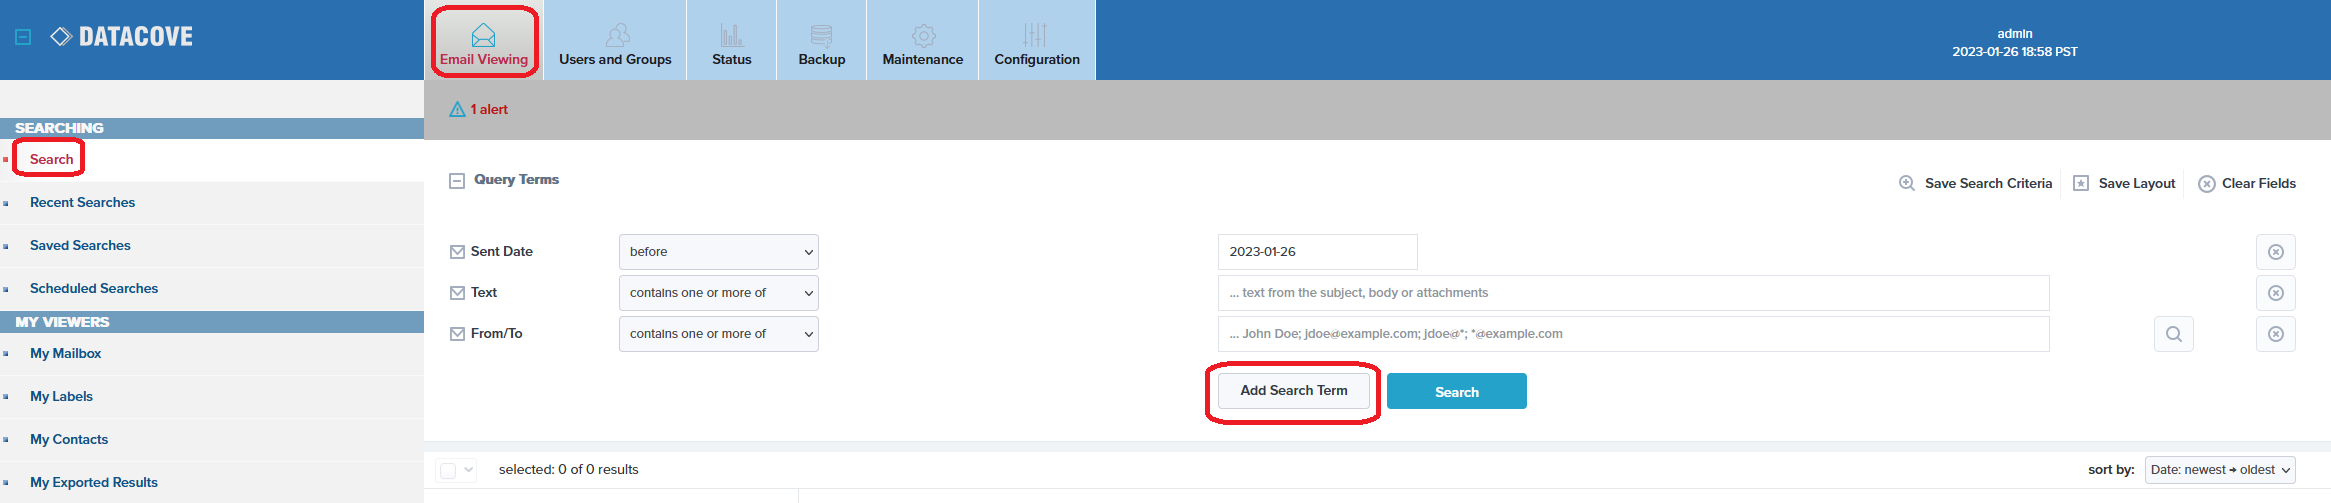Open the sort by date dropdown
The image size is (2331, 503).
pos(2219,470)
